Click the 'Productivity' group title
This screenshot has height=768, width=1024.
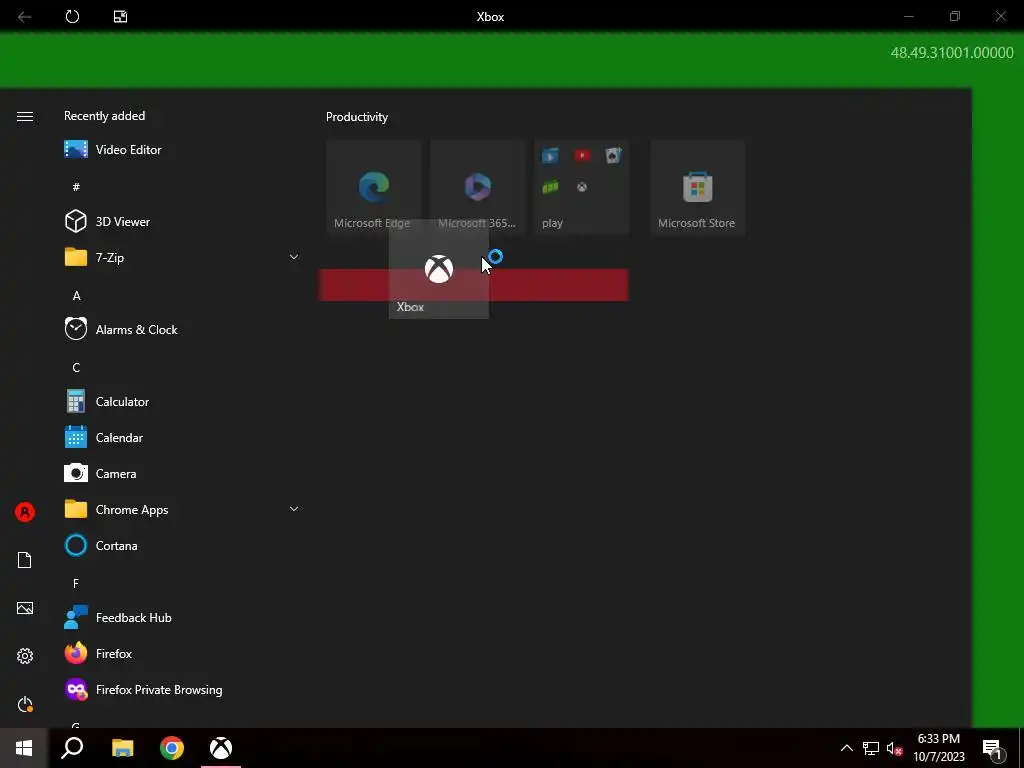click(x=357, y=117)
